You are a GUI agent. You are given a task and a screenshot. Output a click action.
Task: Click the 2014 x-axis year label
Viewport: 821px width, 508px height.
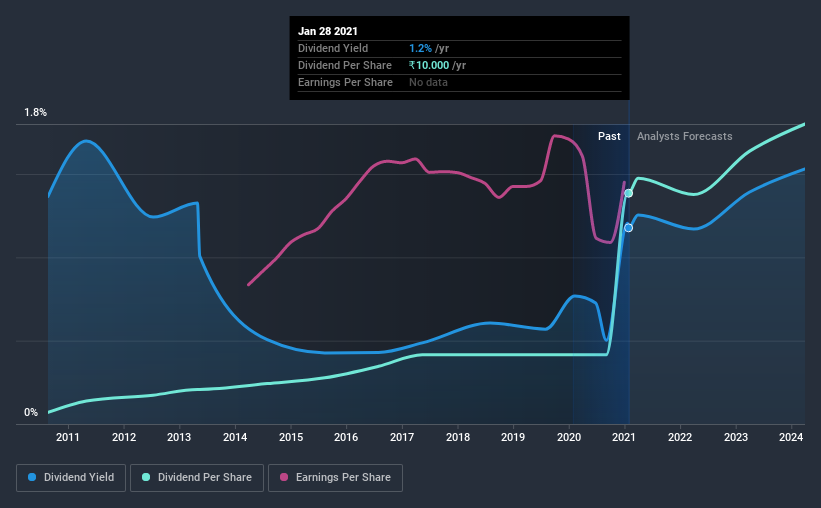(235, 437)
